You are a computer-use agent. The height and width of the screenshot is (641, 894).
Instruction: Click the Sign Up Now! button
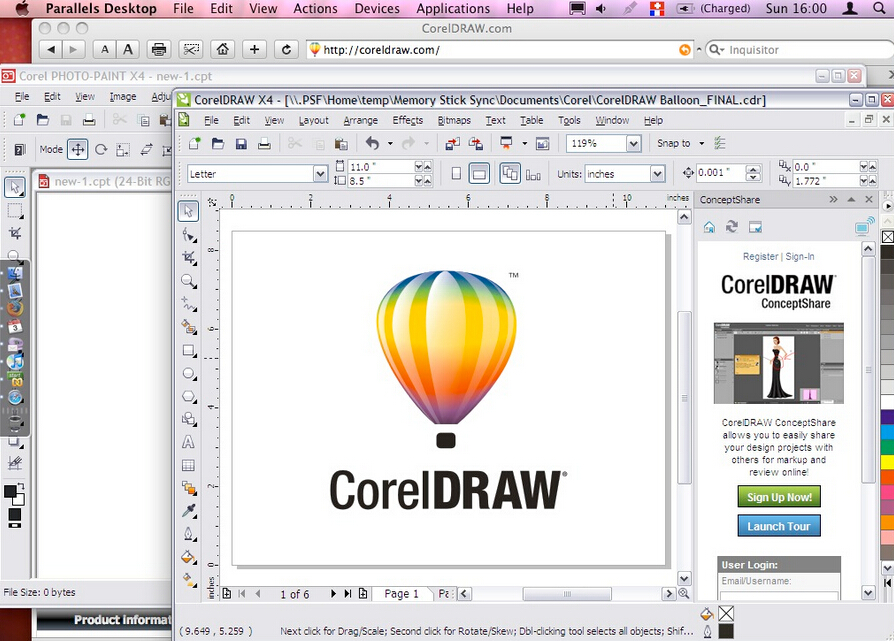pos(779,497)
